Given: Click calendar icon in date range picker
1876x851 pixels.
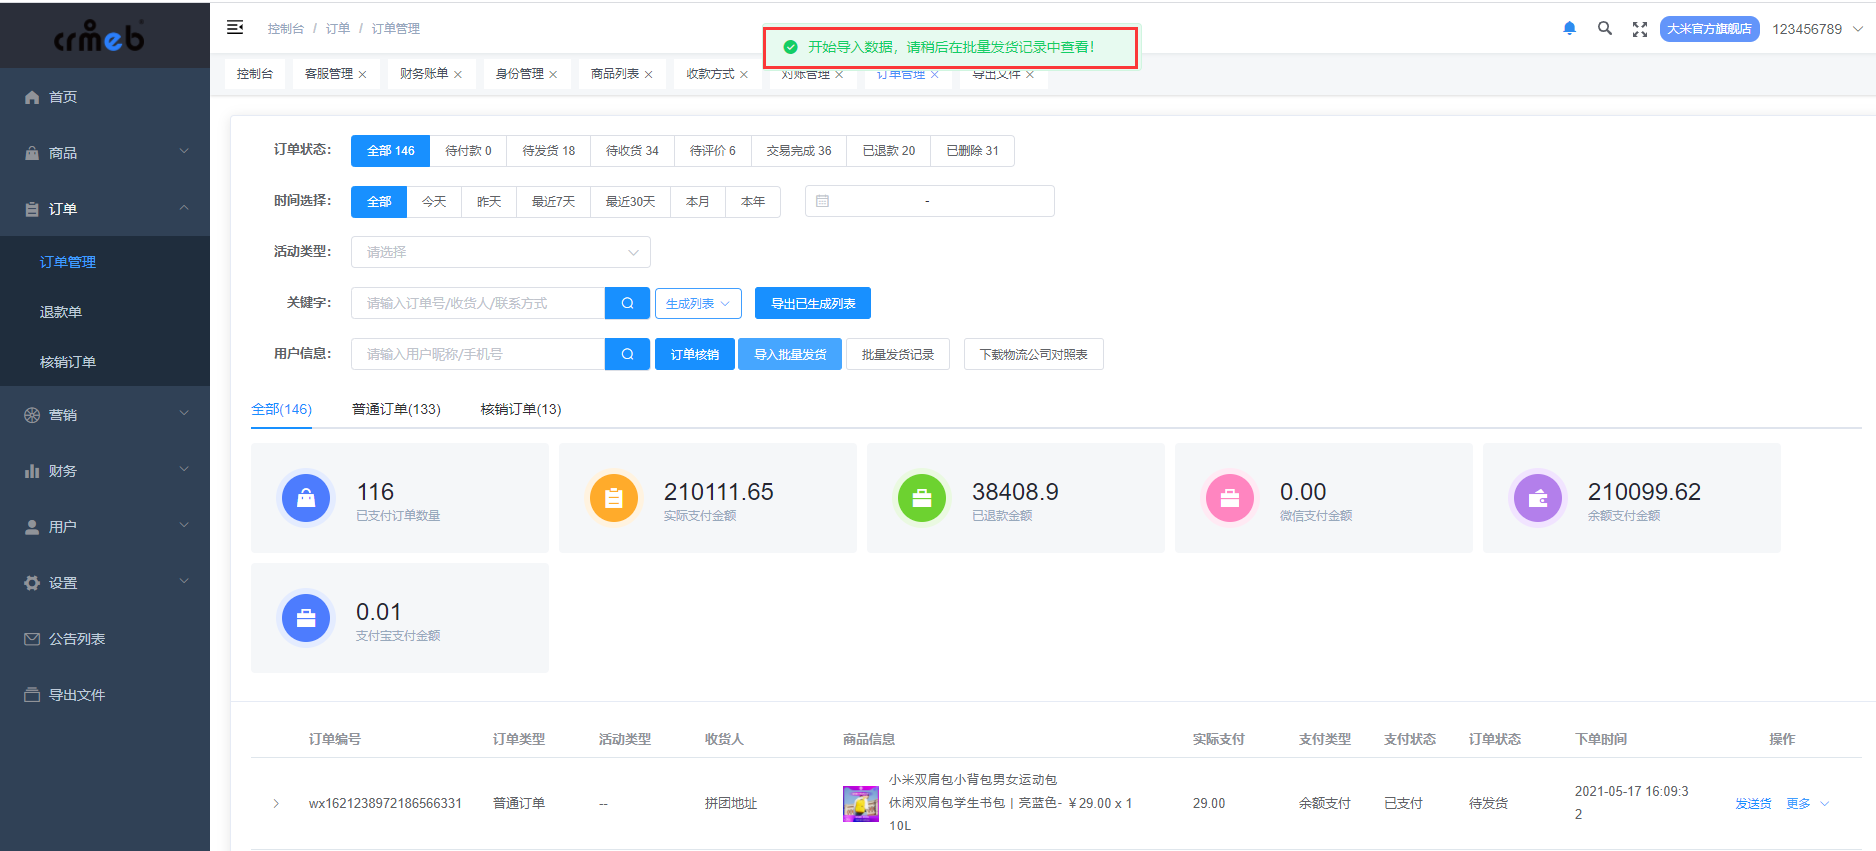Looking at the screenshot, I should coord(822,201).
